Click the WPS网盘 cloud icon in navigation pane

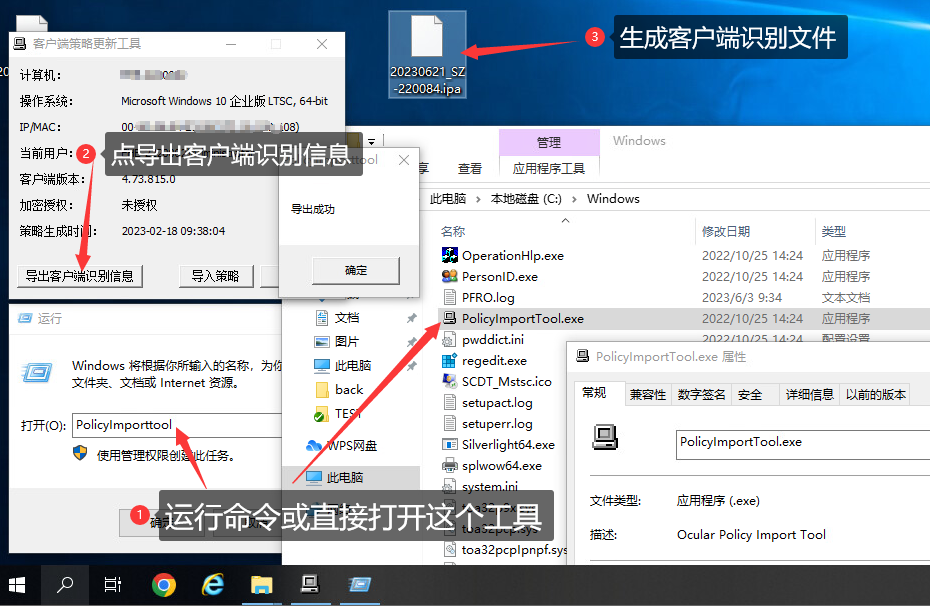[314, 445]
